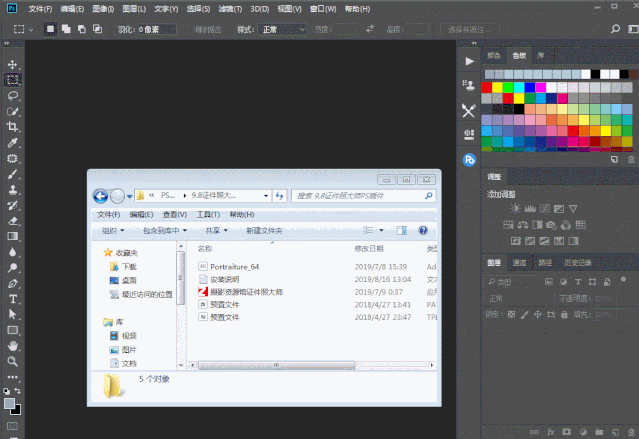Select the Eyedropper tool
Image resolution: width=639 pixels, height=439 pixels.
point(13,143)
